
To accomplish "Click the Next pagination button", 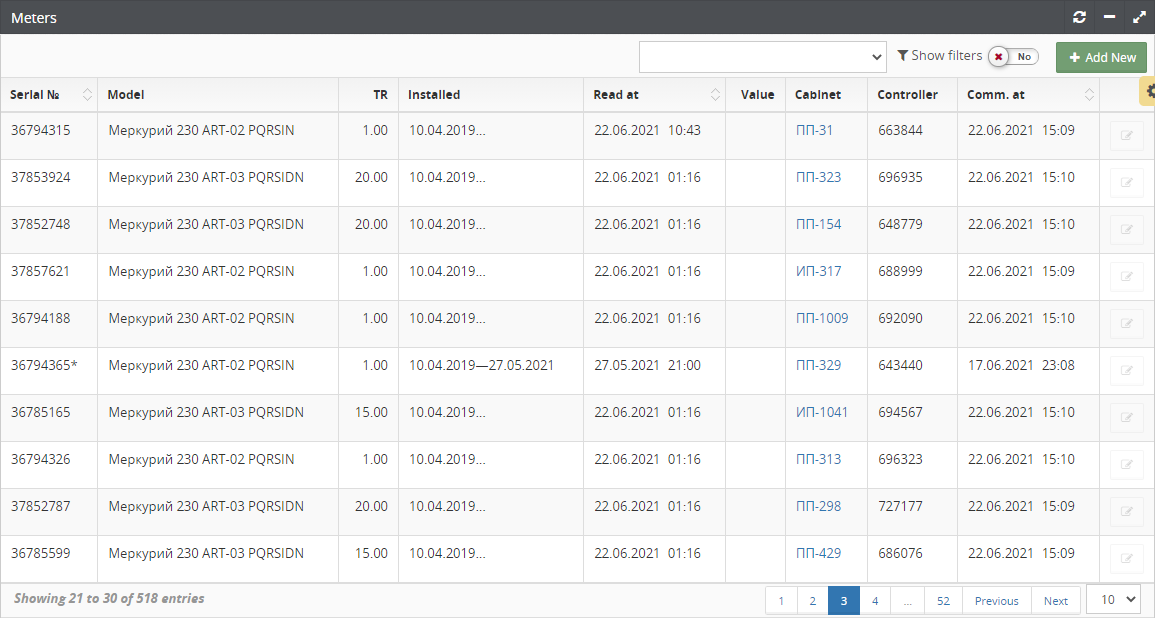I will click(1056, 600).
